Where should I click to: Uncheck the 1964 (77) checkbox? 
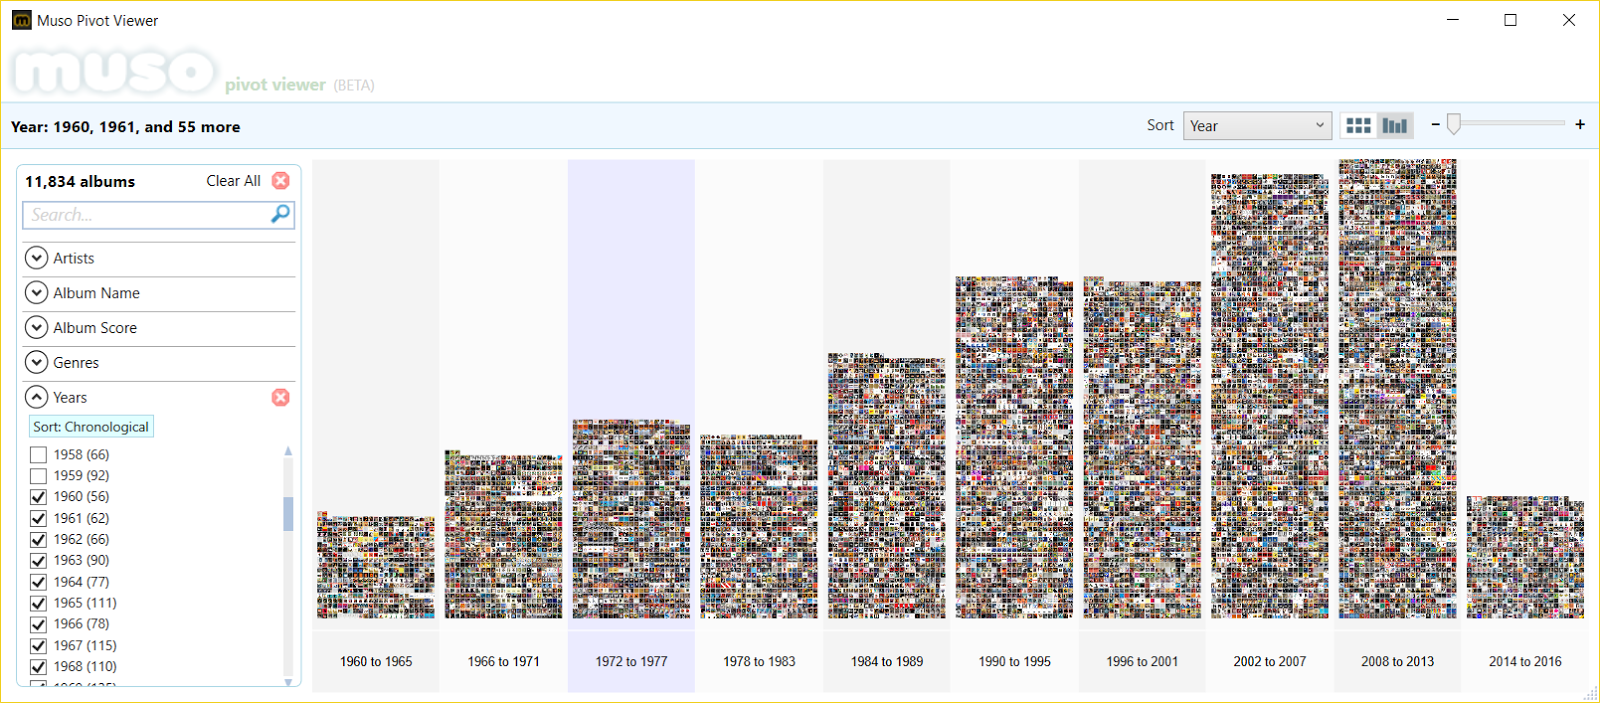click(38, 582)
